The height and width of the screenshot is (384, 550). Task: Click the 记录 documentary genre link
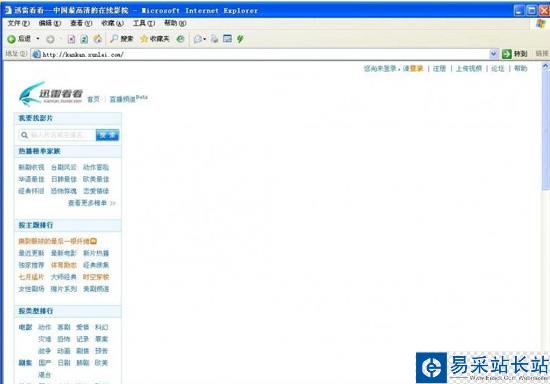(x=83, y=339)
